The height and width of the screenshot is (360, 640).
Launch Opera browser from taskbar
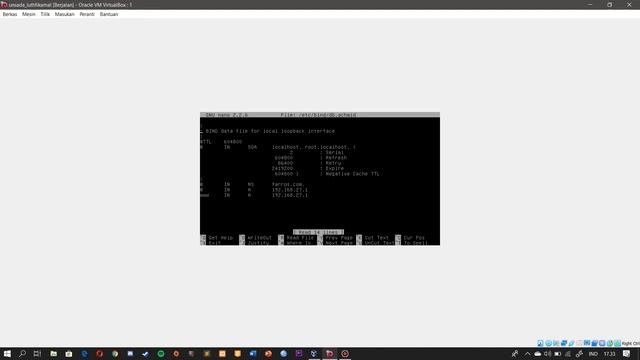pyautogui.click(x=100, y=353)
